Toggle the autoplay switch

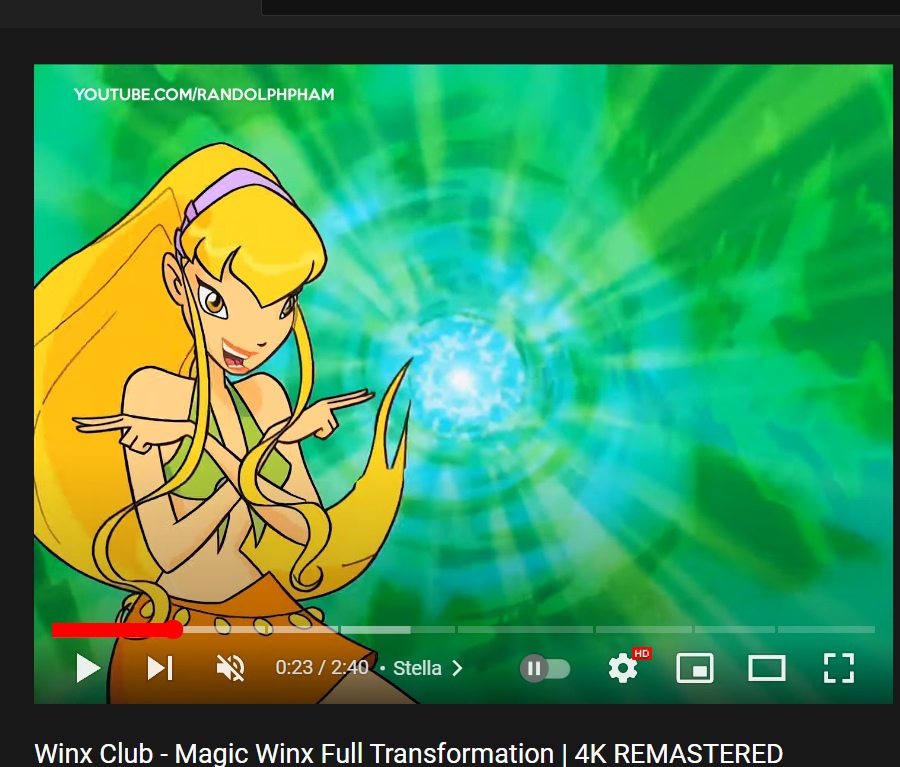pyautogui.click(x=545, y=669)
